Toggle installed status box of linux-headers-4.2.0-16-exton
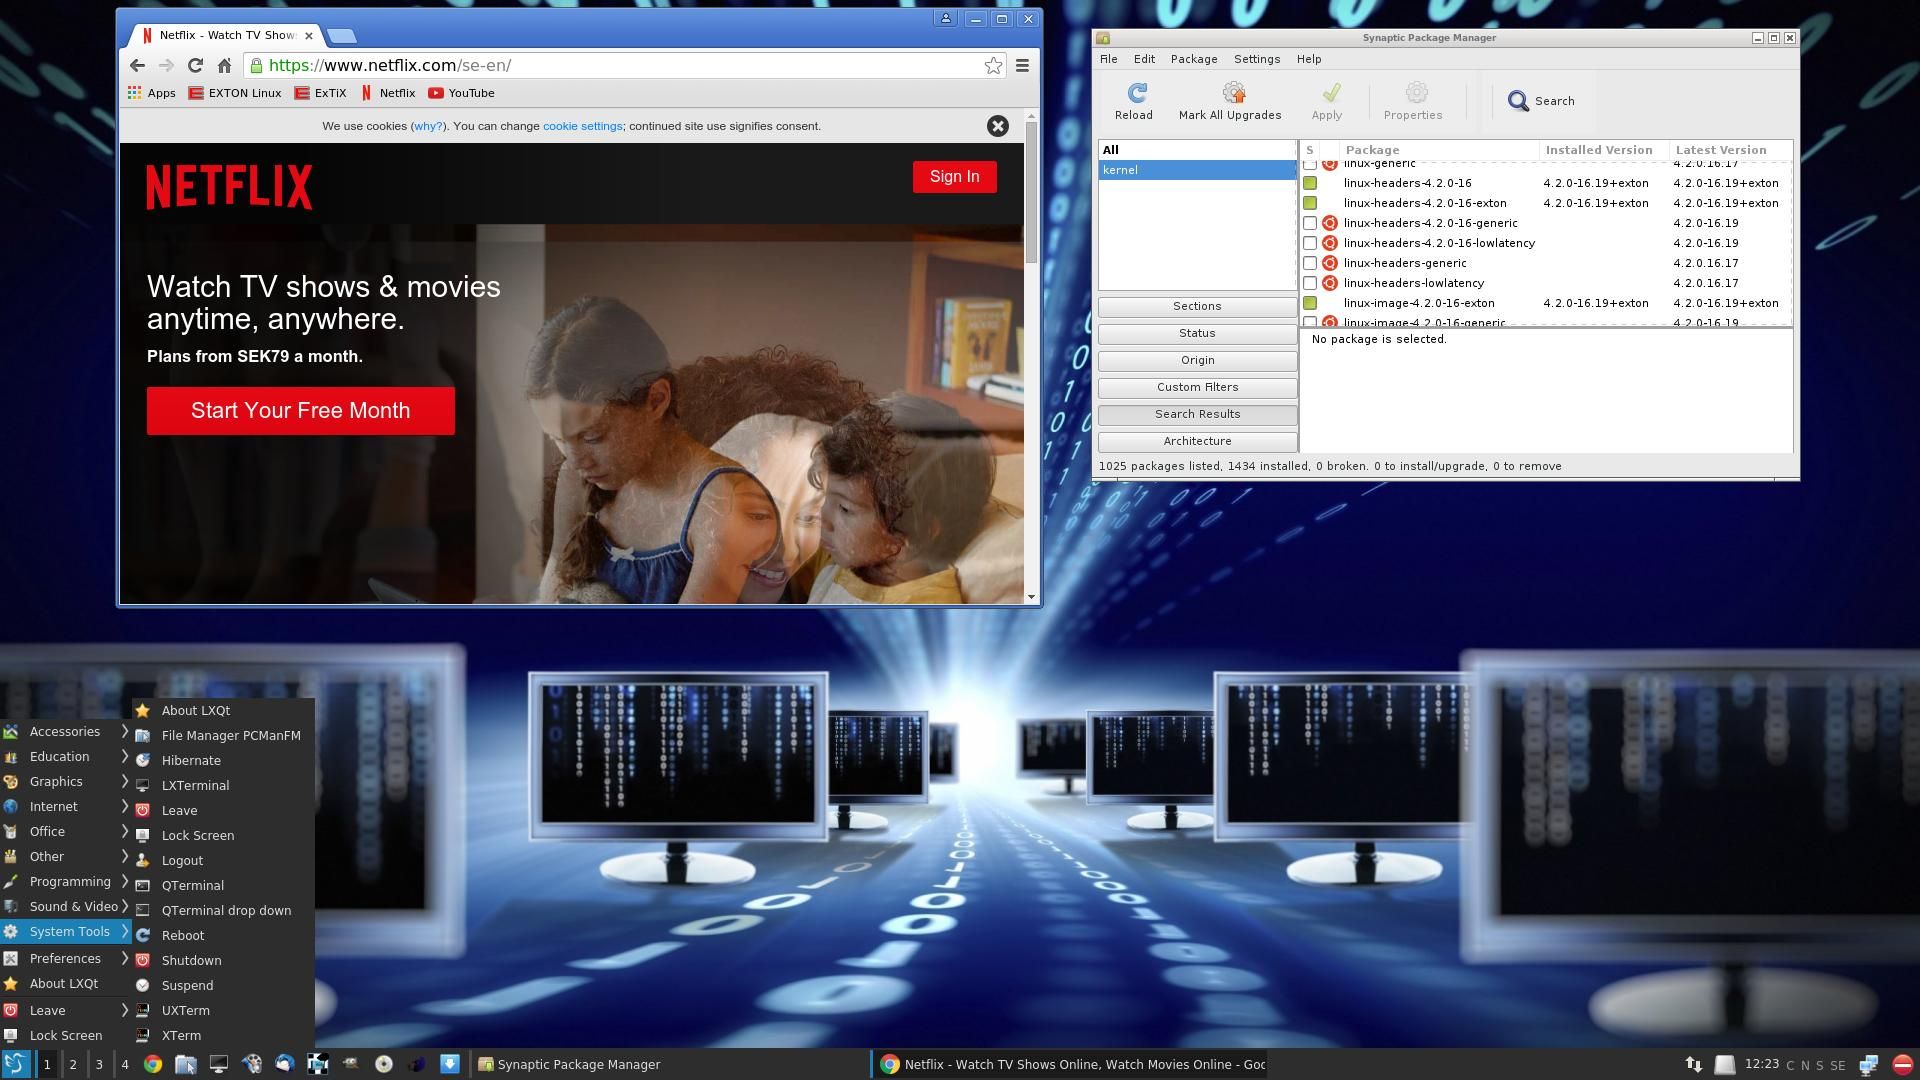The image size is (1920, 1080). pos(1309,203)
